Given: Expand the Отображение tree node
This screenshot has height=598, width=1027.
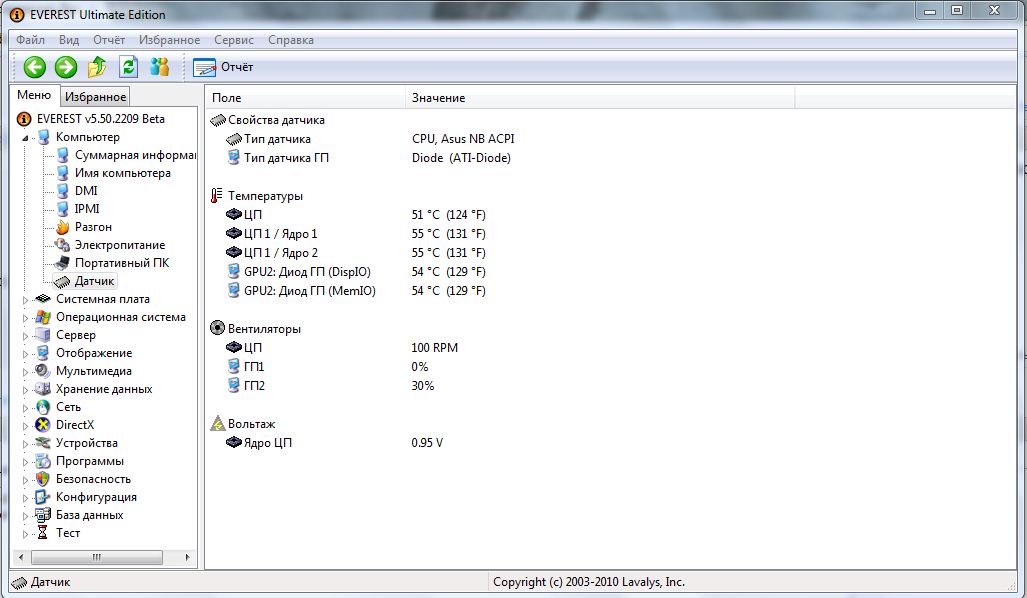Looking at the screenshot, I should pyautogui.click(x=26, y=354).
